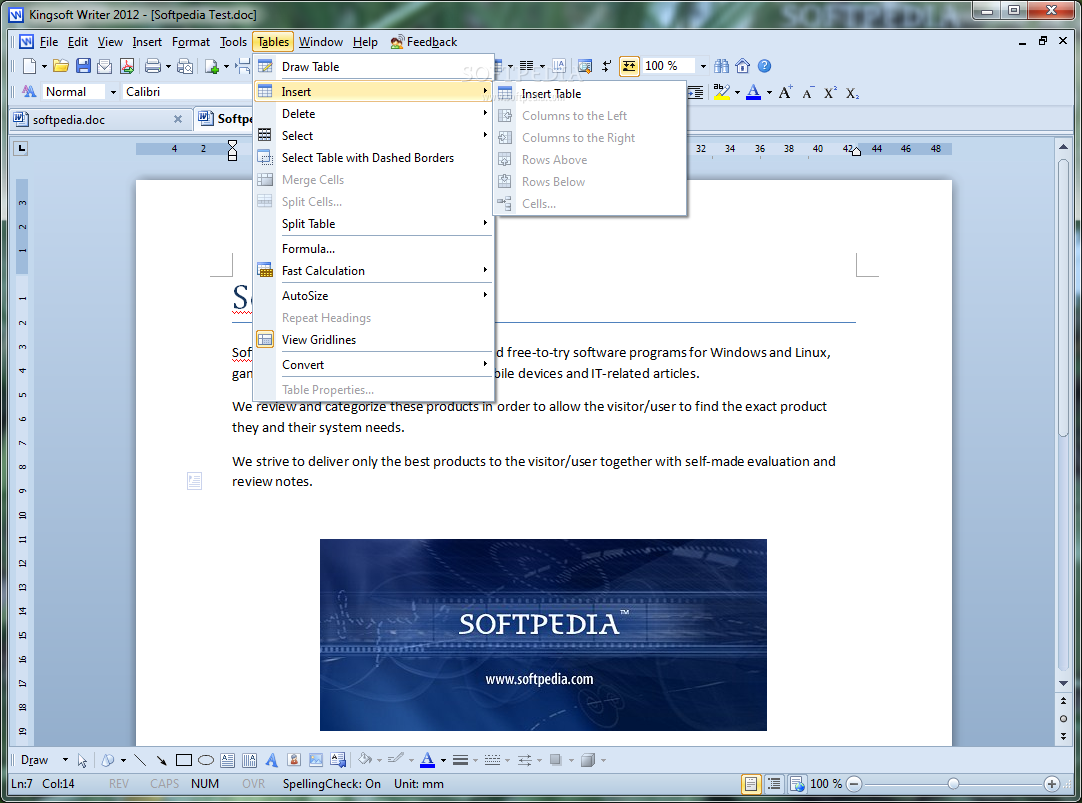The height and width of the screenshot is (803, 1082).
Task: Click the Open folder icon
Action: 61,66
